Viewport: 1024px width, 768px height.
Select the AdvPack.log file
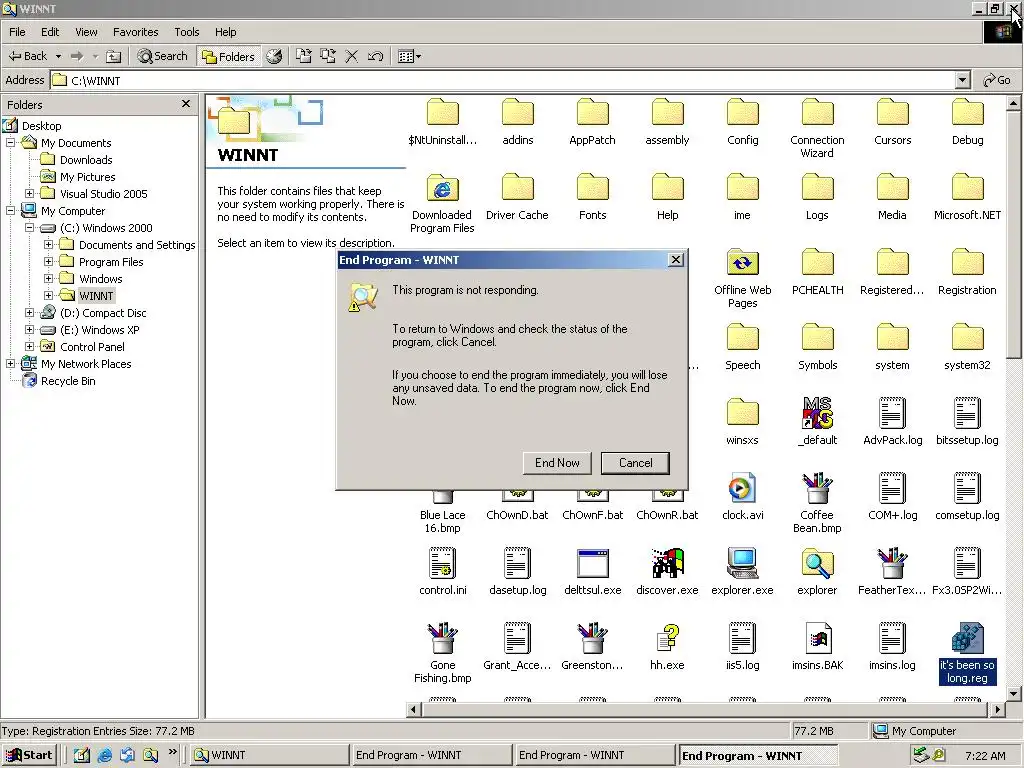pyautogui.click(x=892, y=422)
